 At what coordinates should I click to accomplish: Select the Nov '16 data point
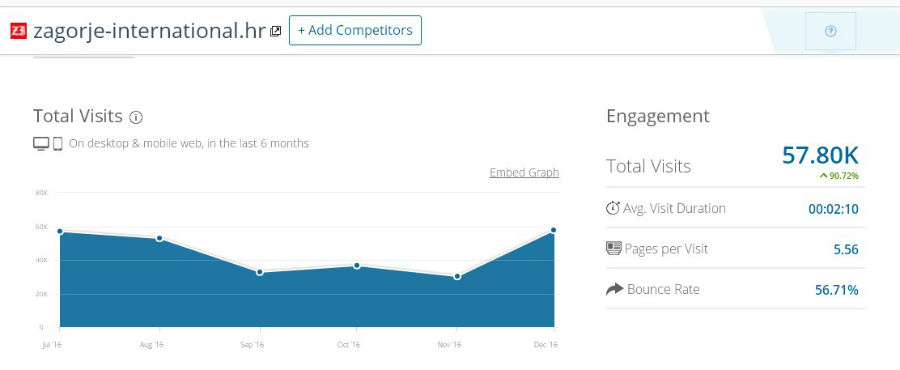457,276
